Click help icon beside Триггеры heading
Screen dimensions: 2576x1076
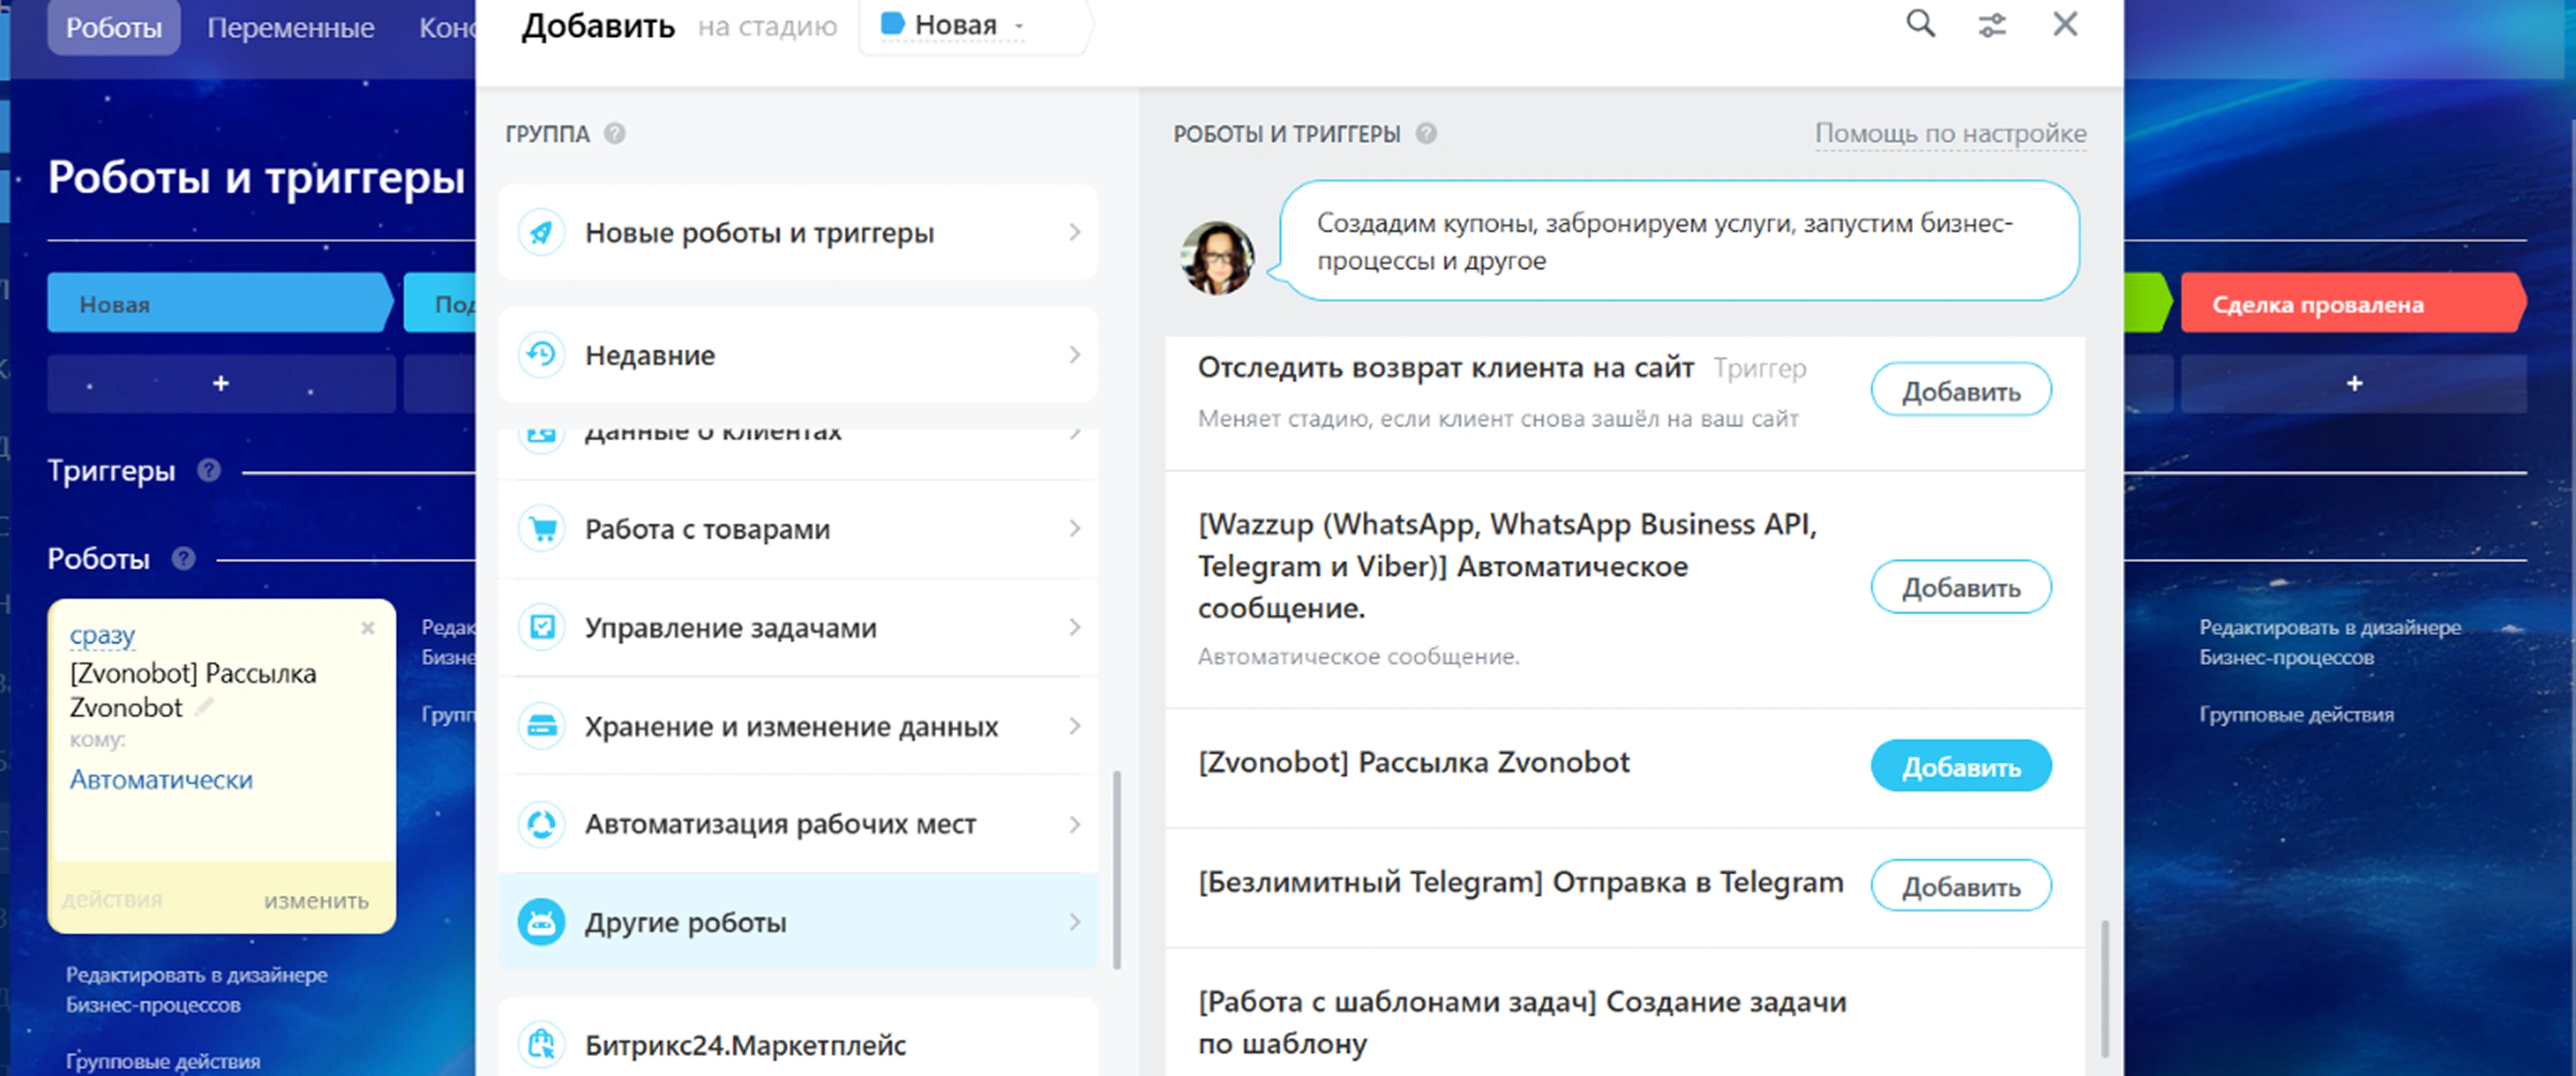209,470
